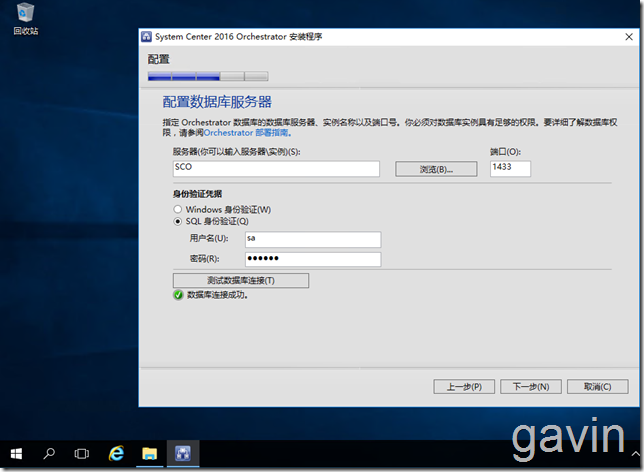Click the port 1433 input field
644x472 pixels.
coord(510,169)
